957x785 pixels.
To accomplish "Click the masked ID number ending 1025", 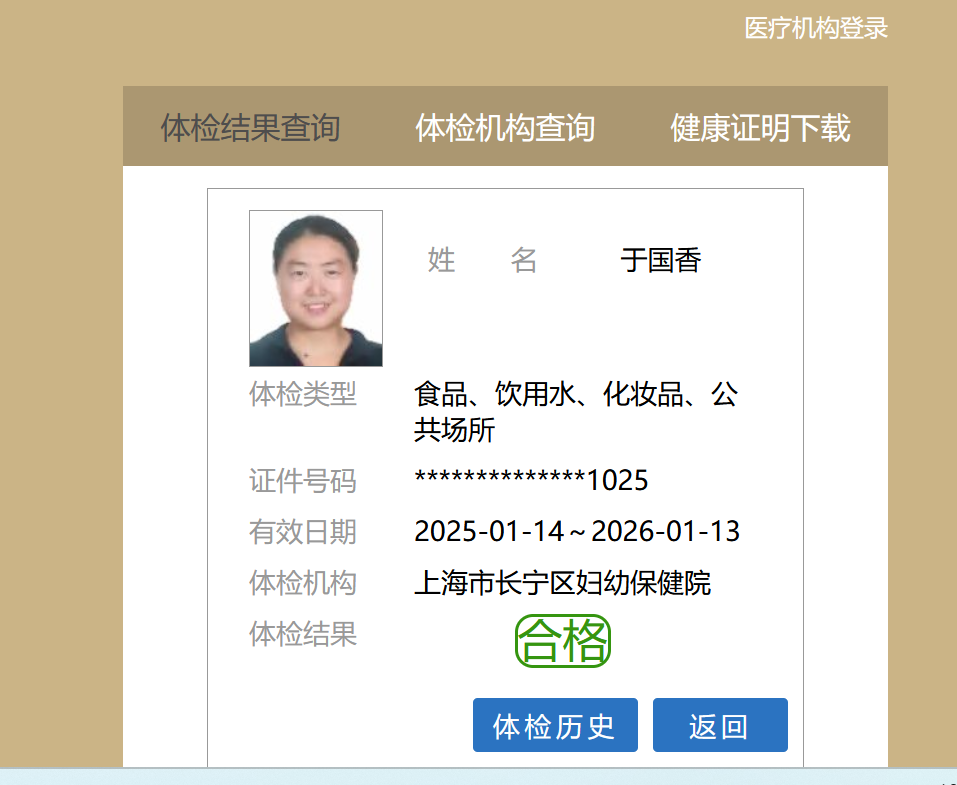I will [531, 481].
